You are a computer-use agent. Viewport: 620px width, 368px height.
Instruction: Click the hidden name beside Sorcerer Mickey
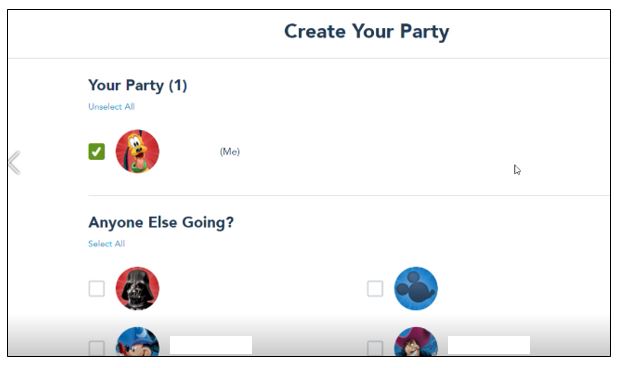[x=211, y=345]
